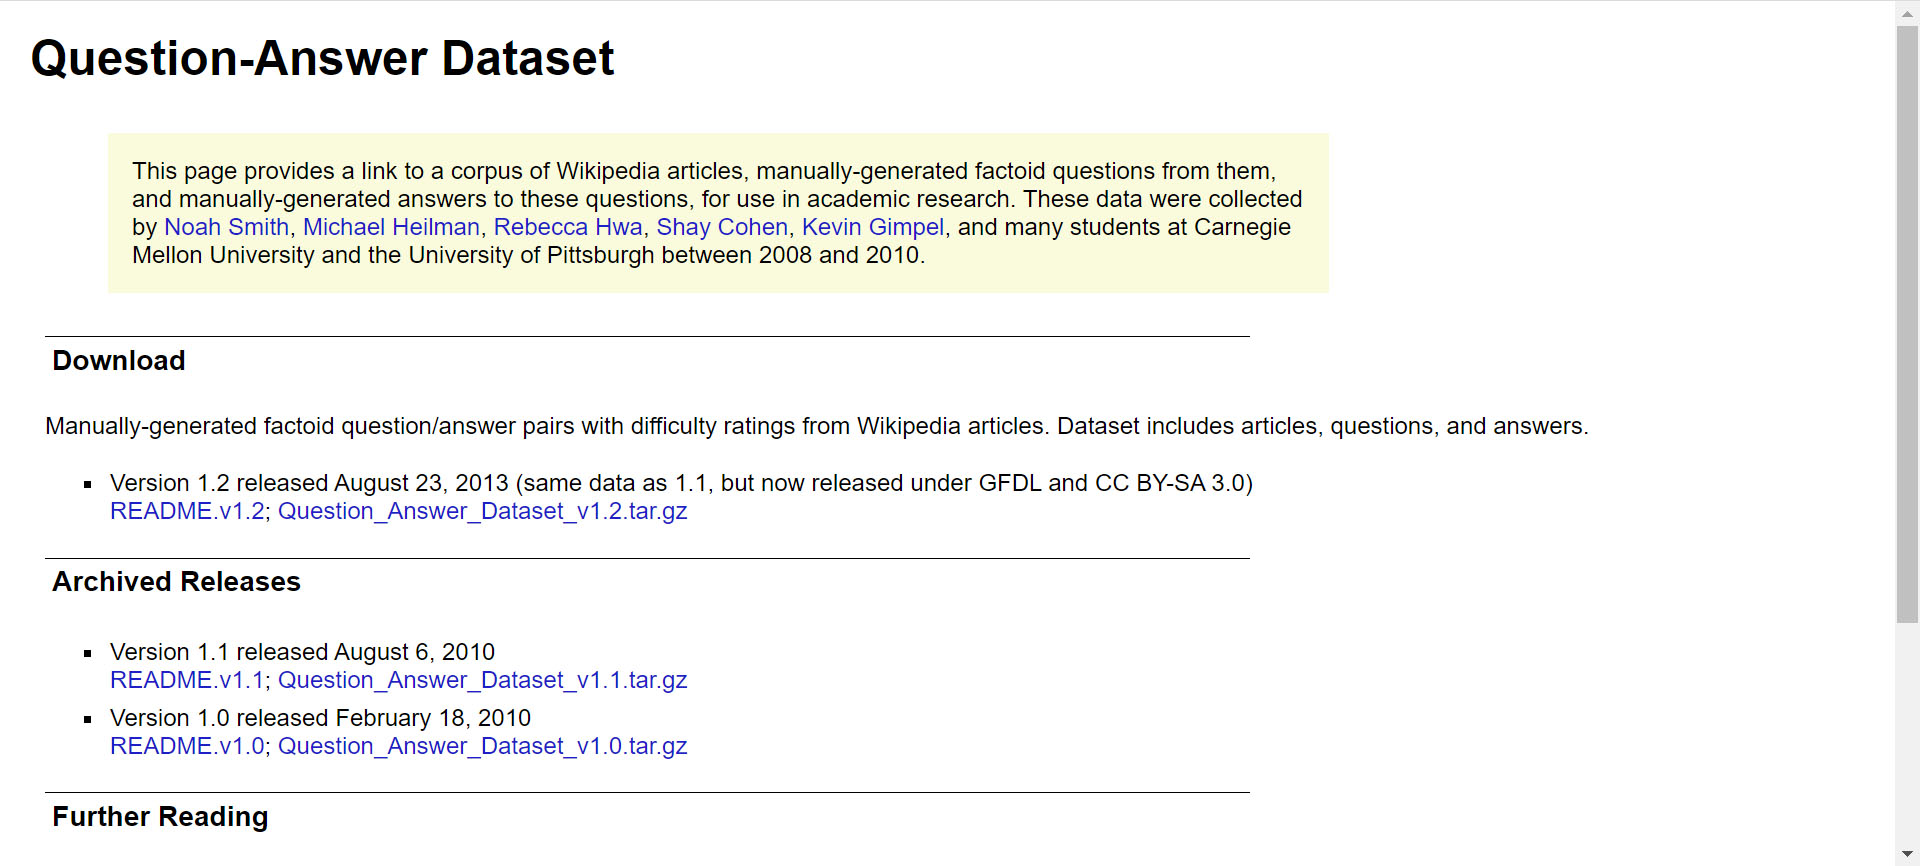Click the Download section heading

pyautogui.click(x=118, y=360)
